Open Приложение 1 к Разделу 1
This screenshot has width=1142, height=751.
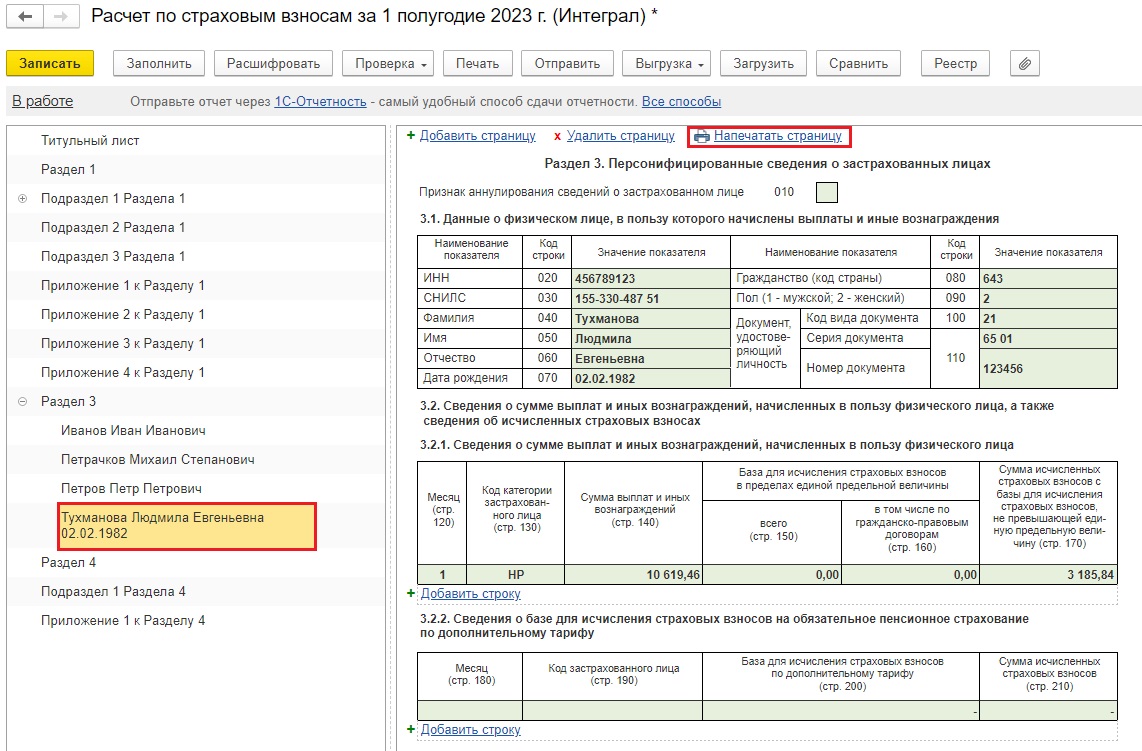[x=122, y=286]
